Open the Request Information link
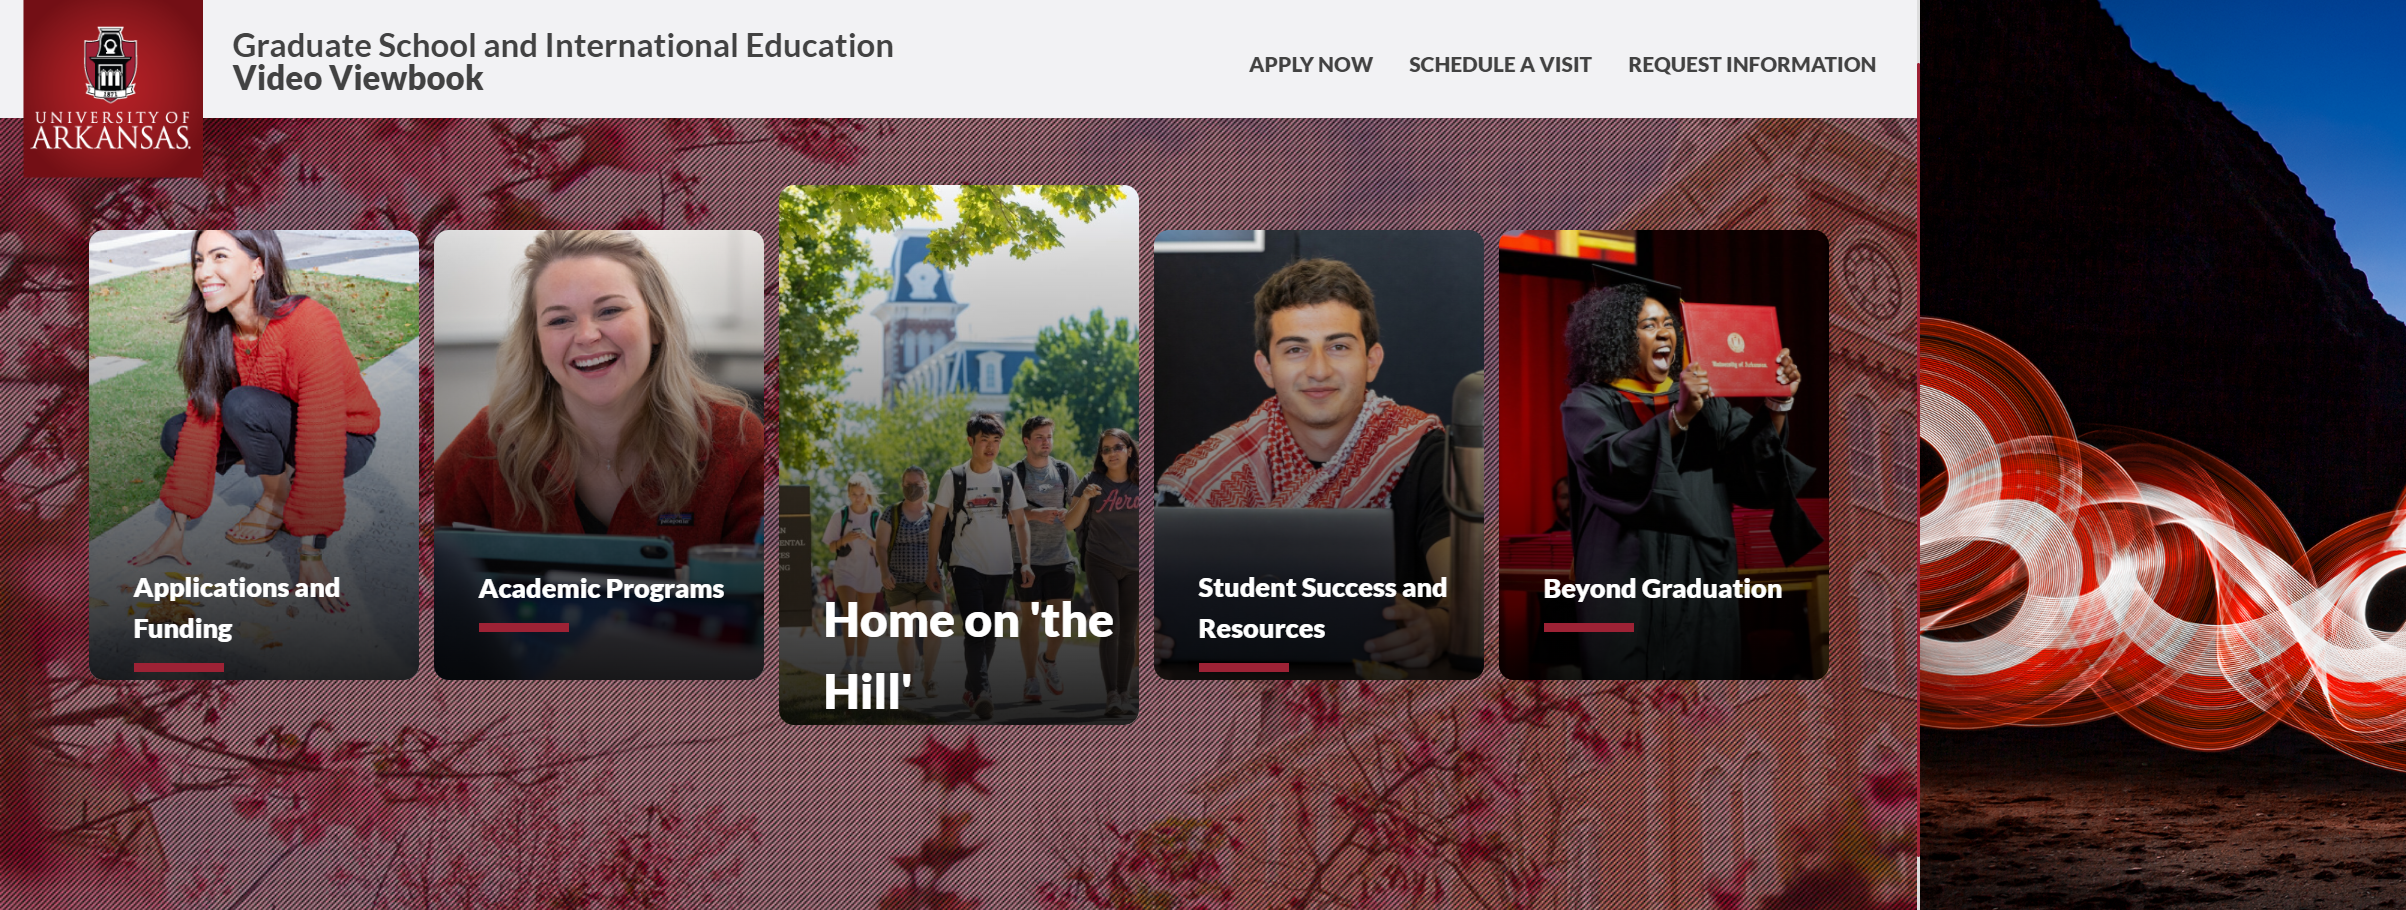This screenshot has width=2406, height=910. pos(1751,65)
